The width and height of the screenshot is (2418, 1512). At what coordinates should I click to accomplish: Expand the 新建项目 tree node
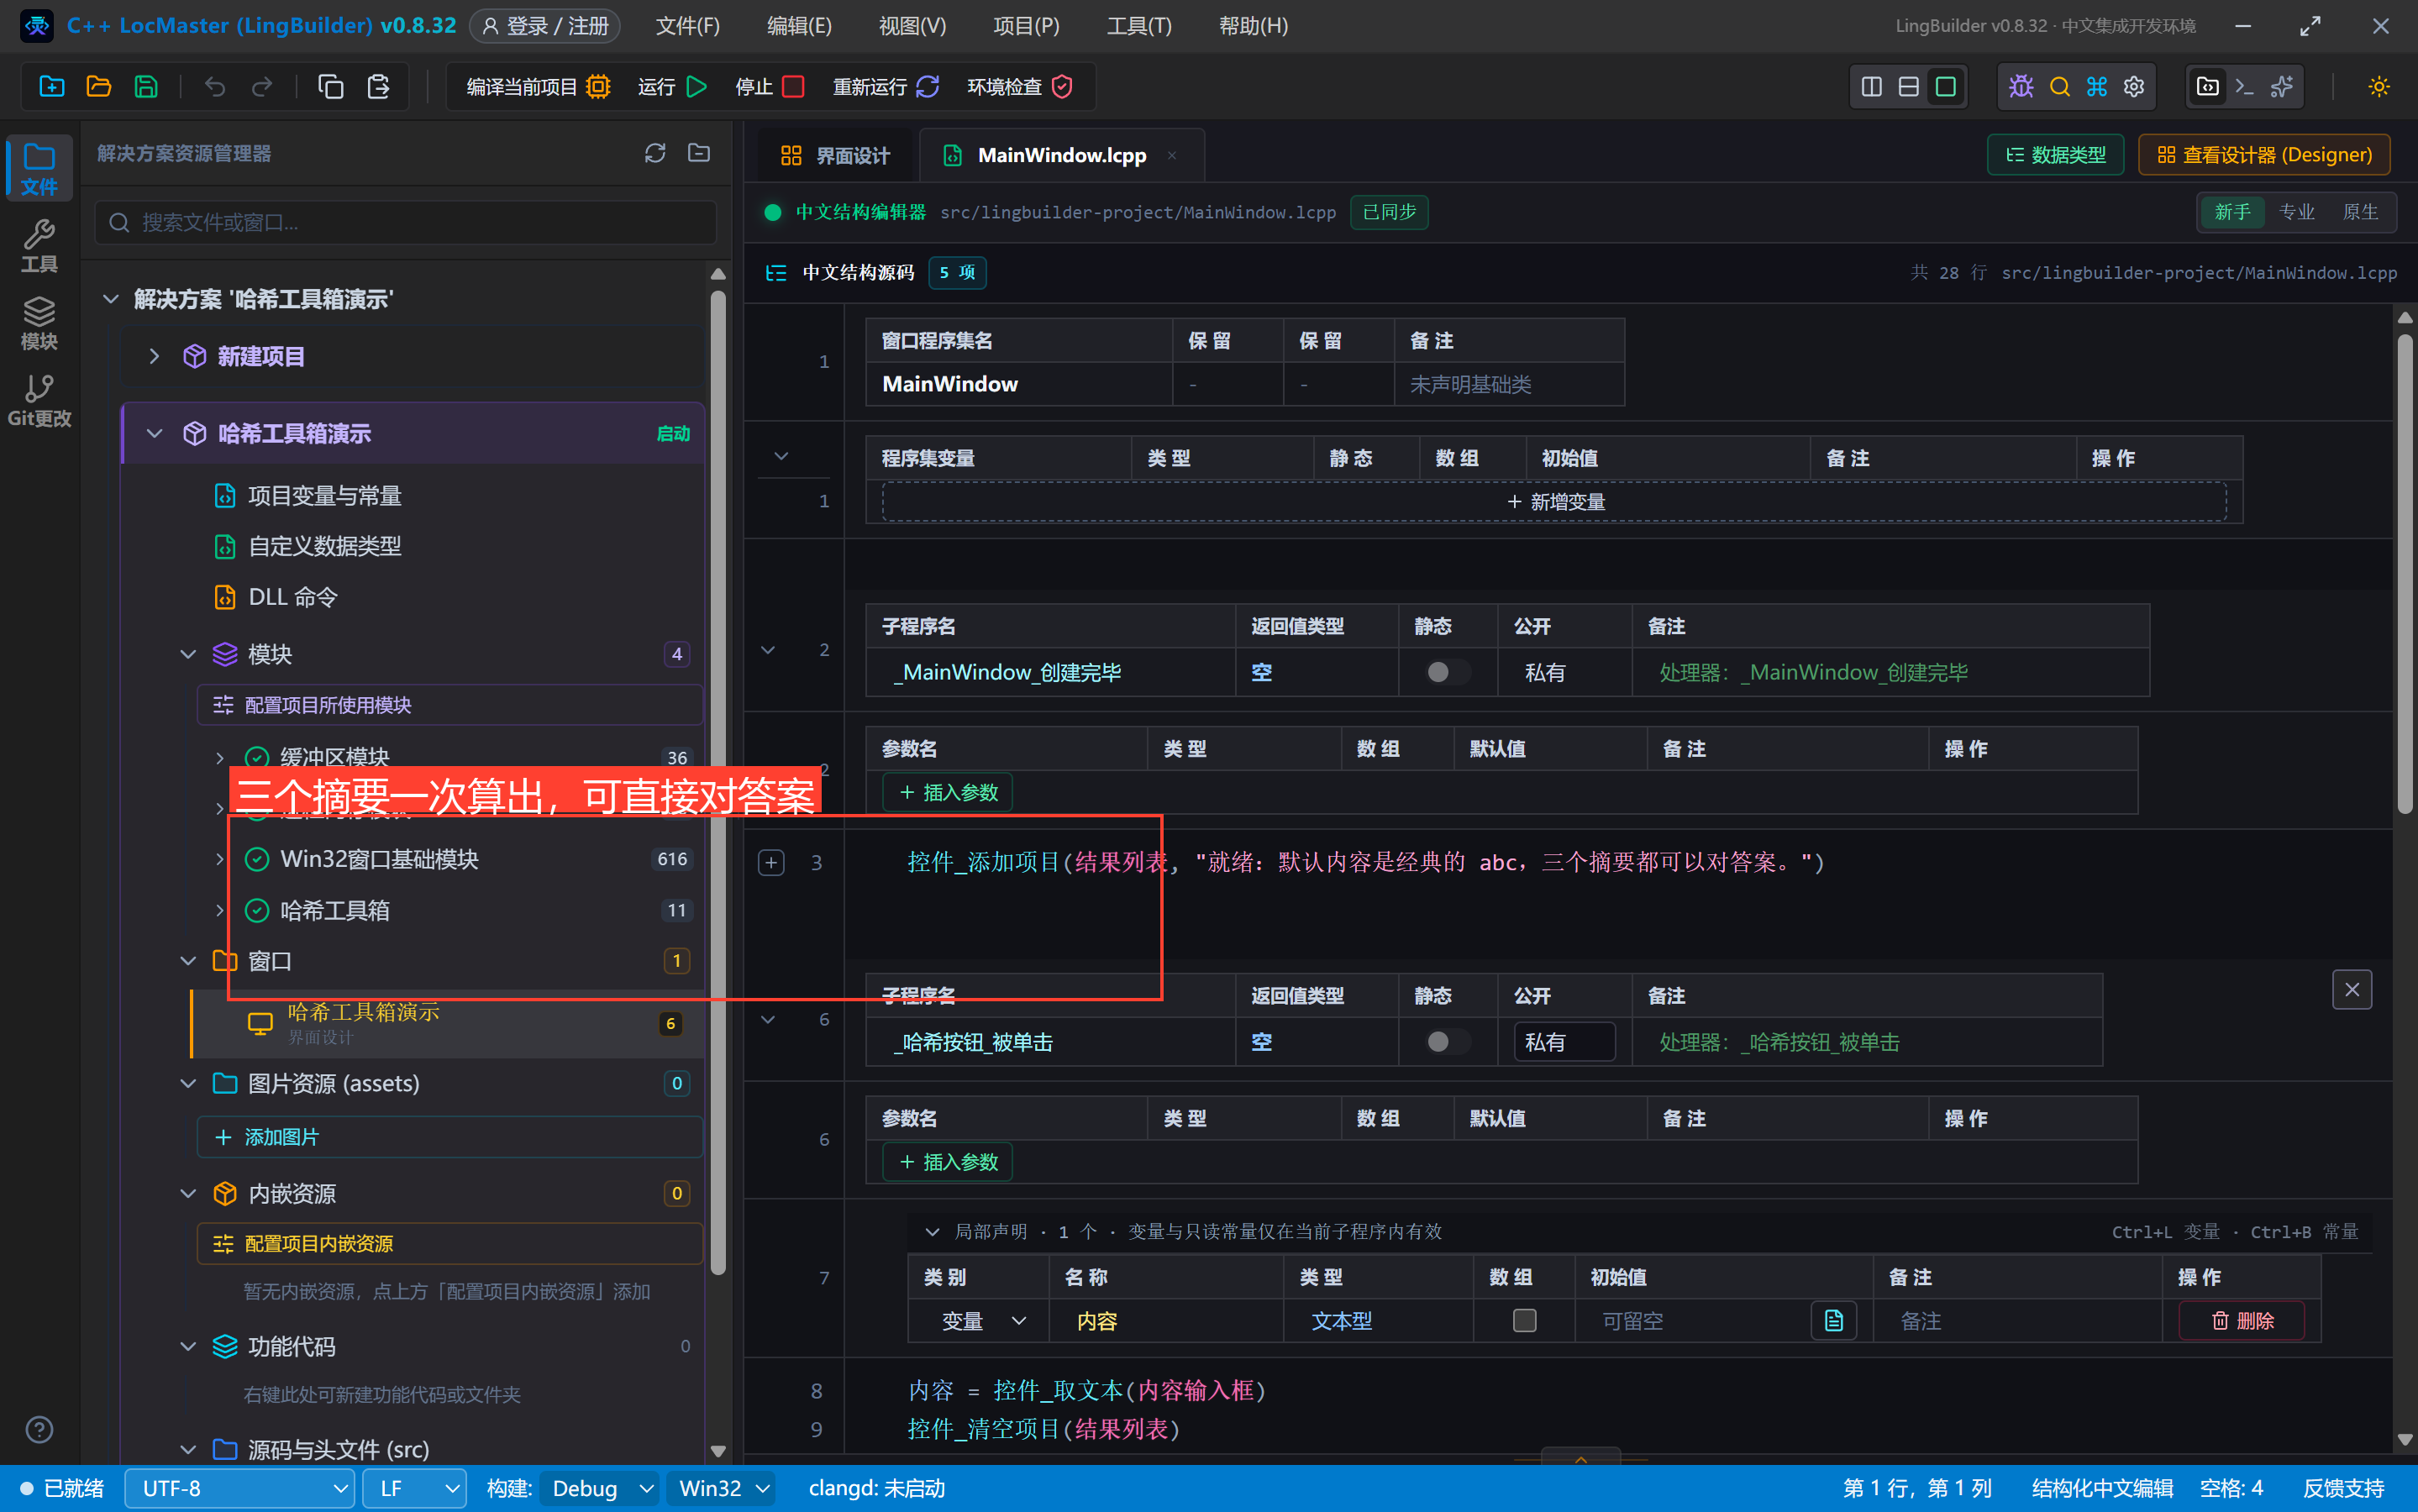(154, 356)
